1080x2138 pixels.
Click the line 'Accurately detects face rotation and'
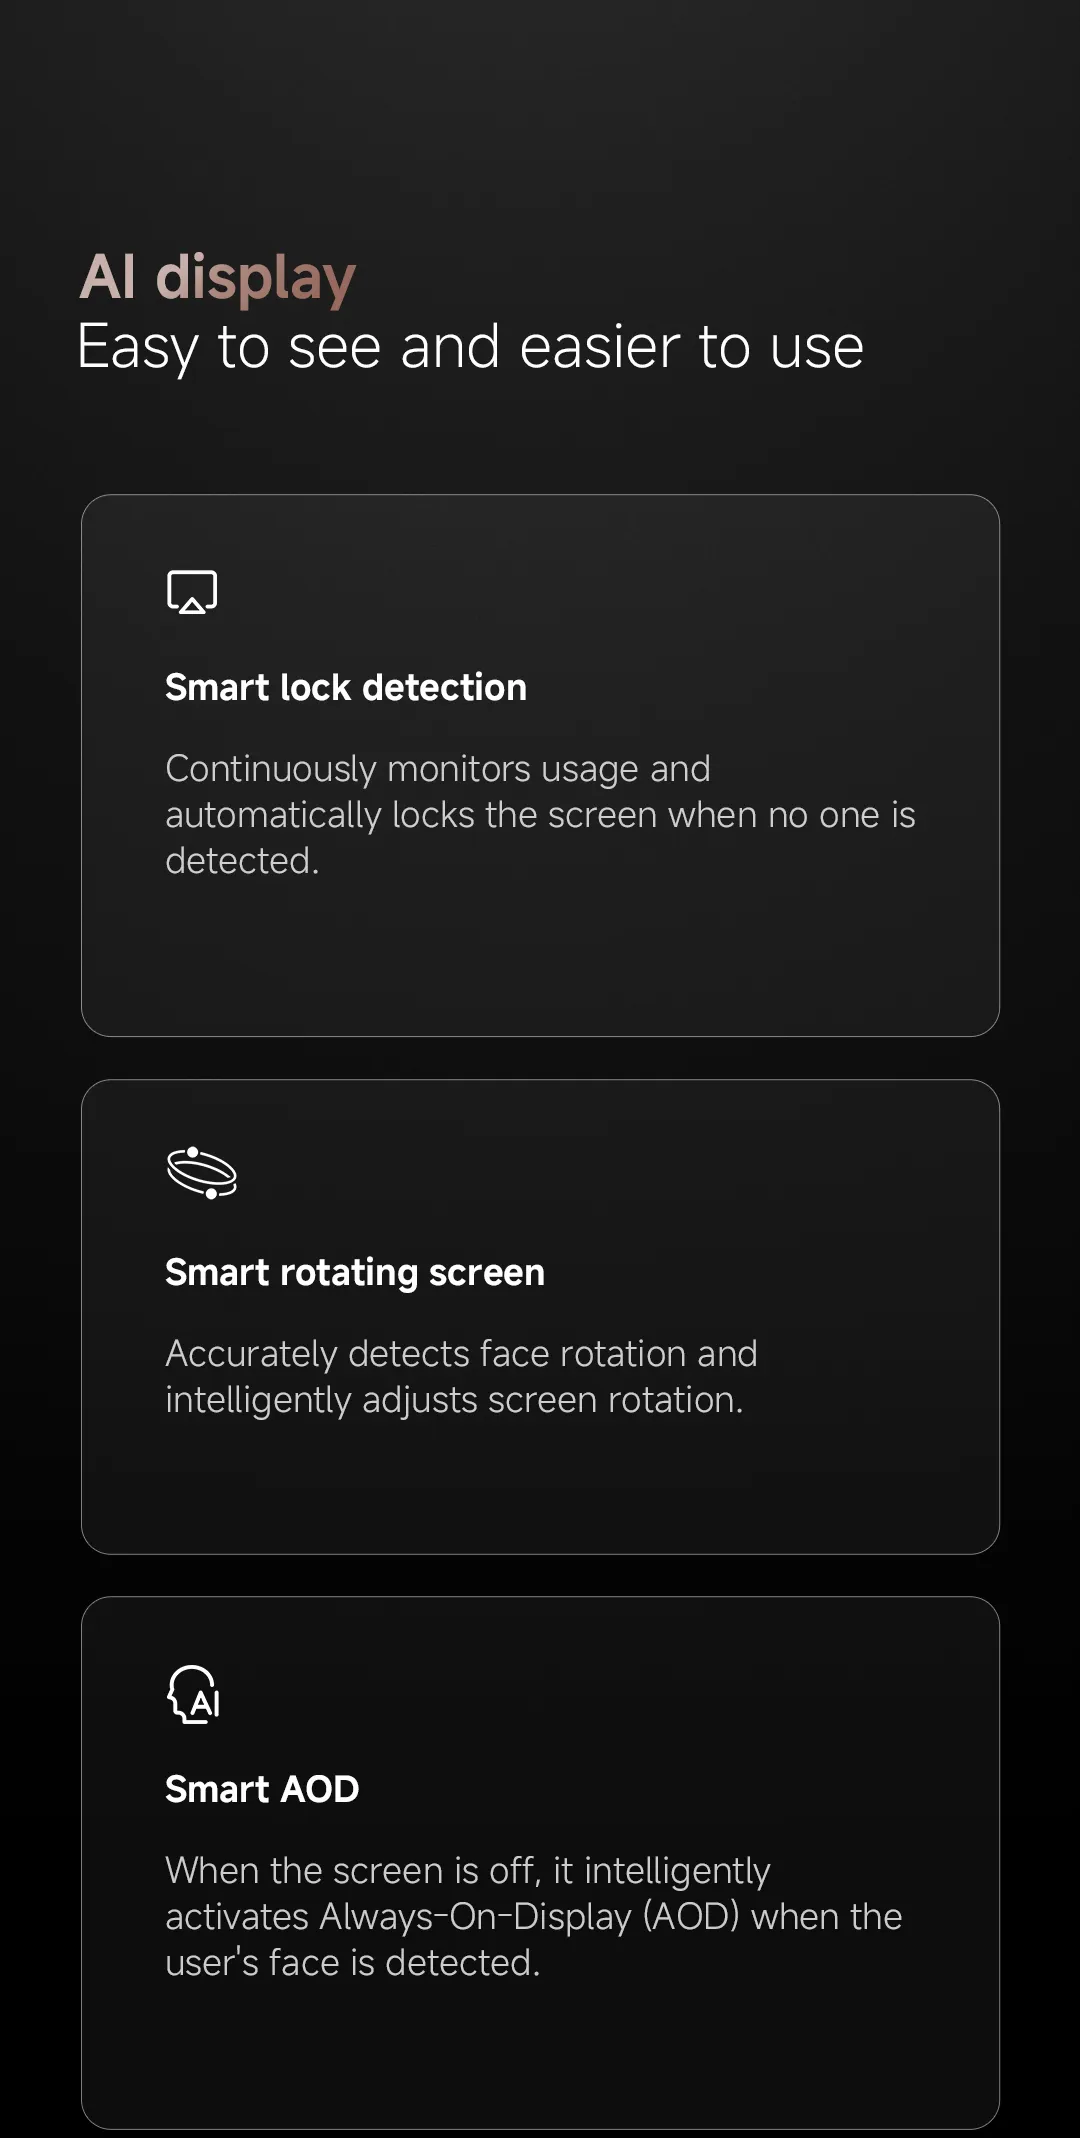pos(461,1354)
